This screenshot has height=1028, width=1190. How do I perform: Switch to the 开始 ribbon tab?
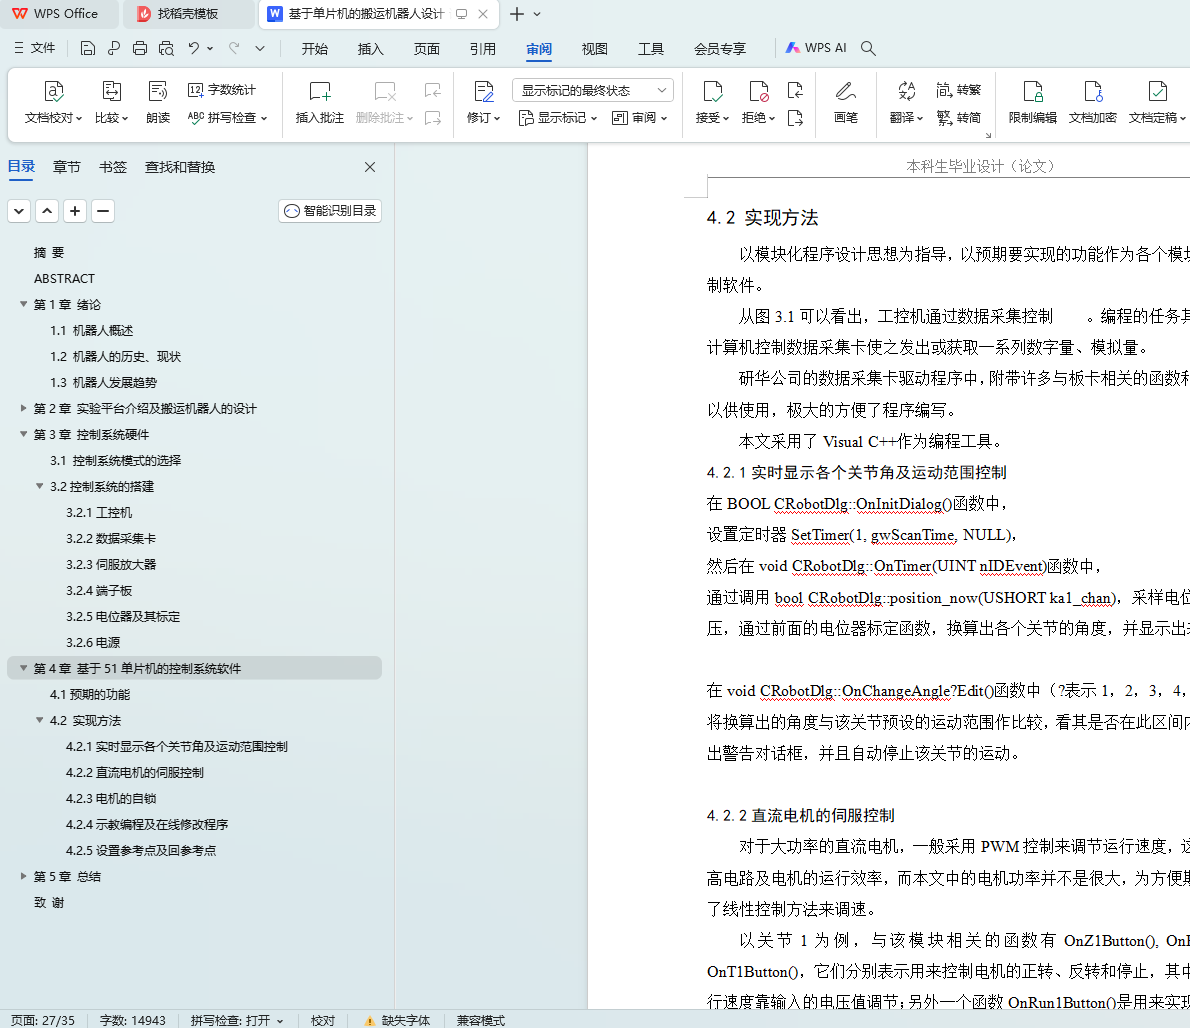pos(314,49)
